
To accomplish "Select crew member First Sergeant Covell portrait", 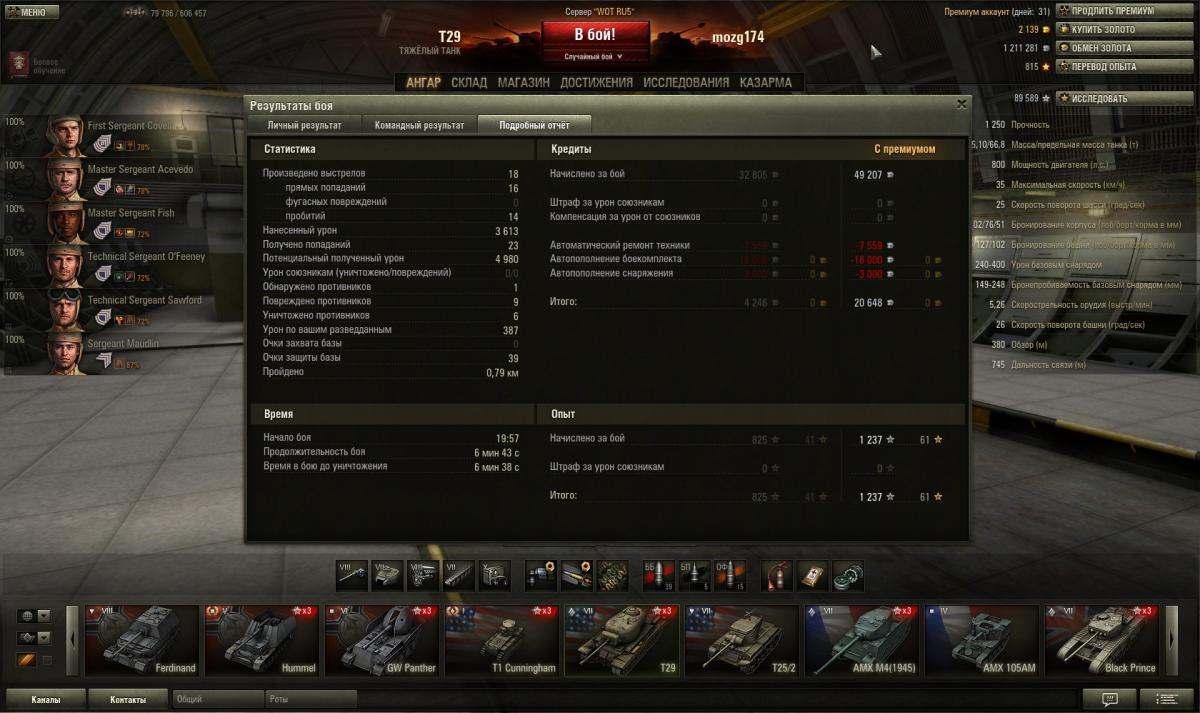I will [66, 137].
